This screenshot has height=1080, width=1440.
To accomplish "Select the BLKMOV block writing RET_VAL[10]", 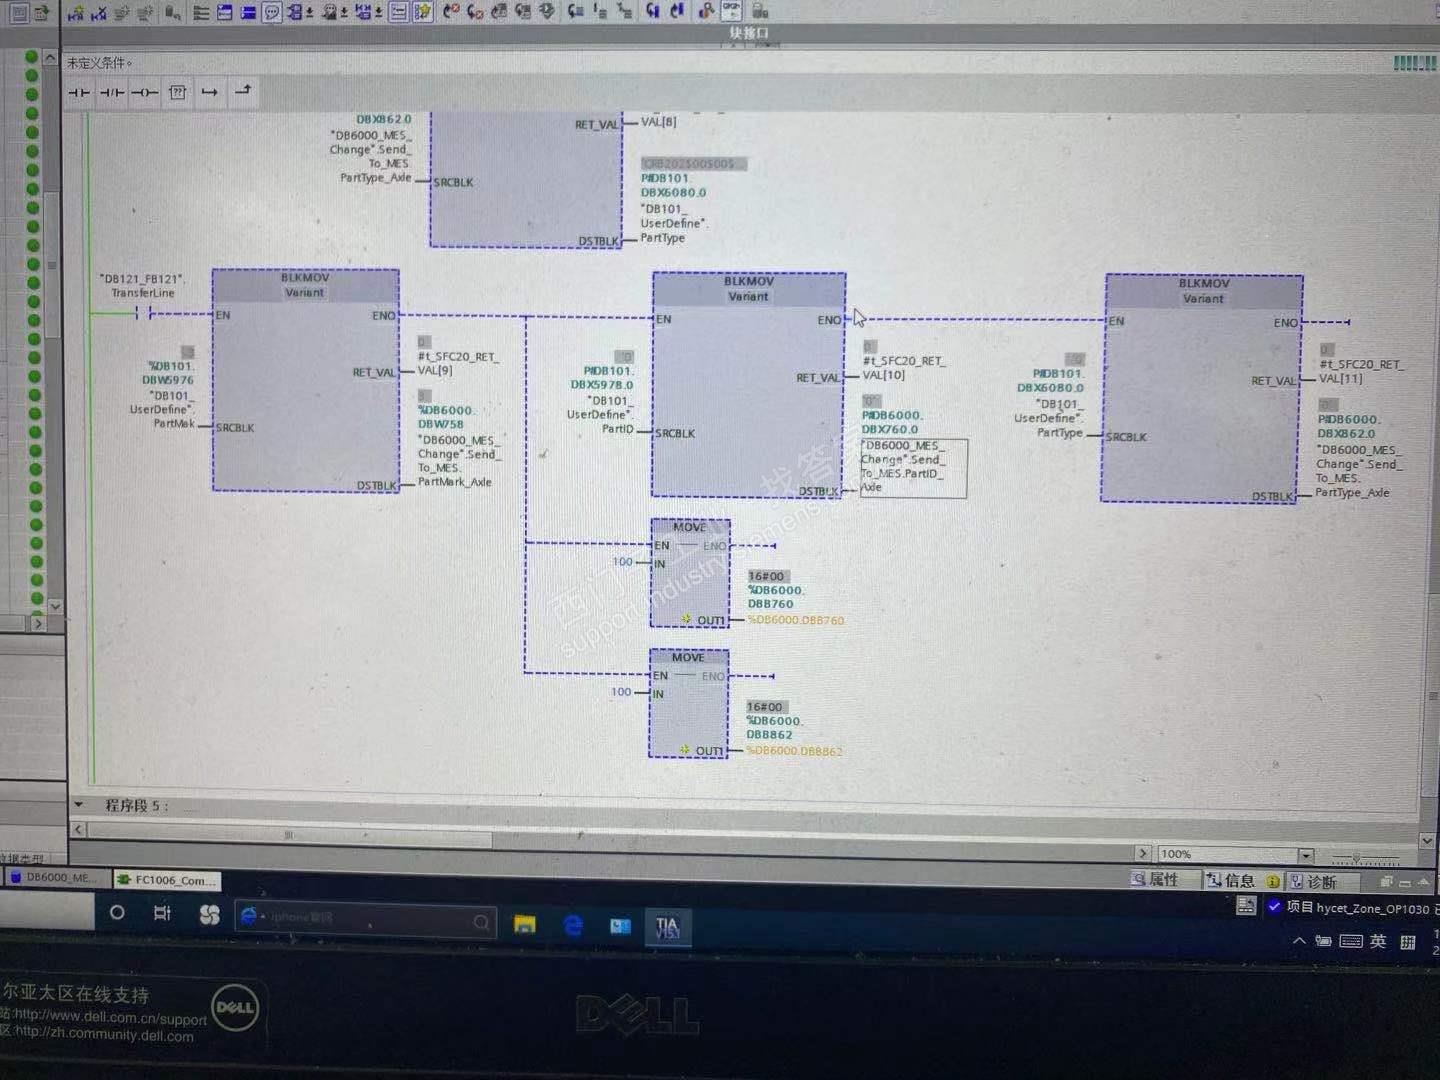I will tap(749, 385).
